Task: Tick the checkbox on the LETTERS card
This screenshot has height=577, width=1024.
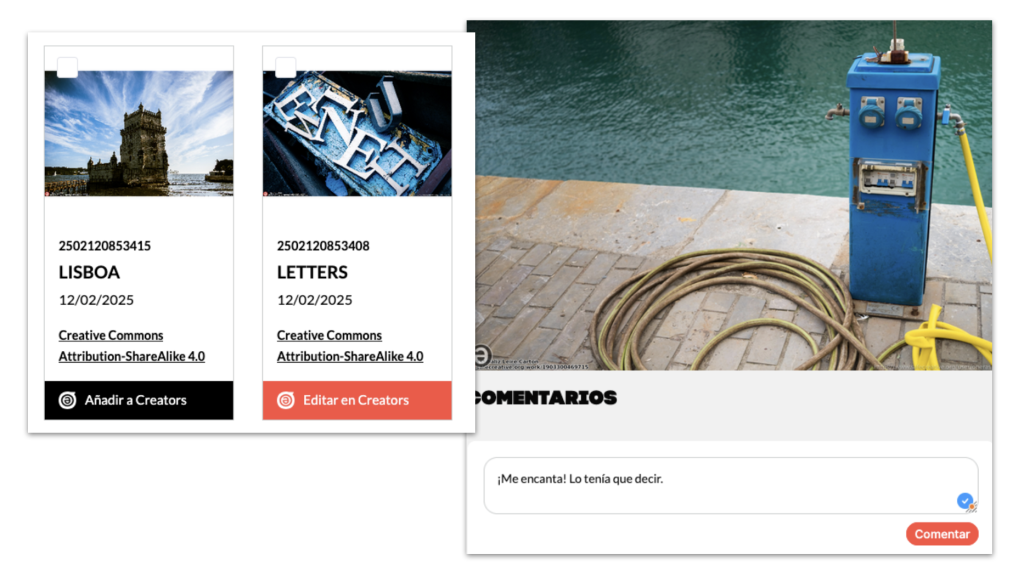Action: coord(285,67)
